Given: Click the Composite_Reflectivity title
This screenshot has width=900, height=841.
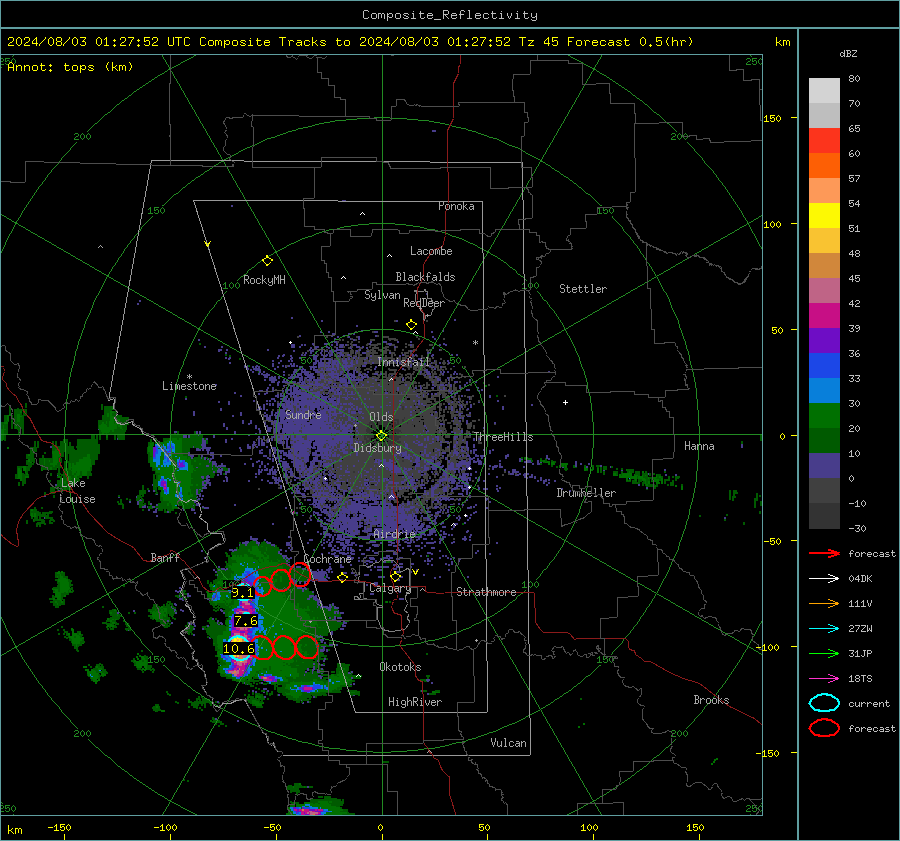Looking at the screenshot, I should tap(450, 15).
